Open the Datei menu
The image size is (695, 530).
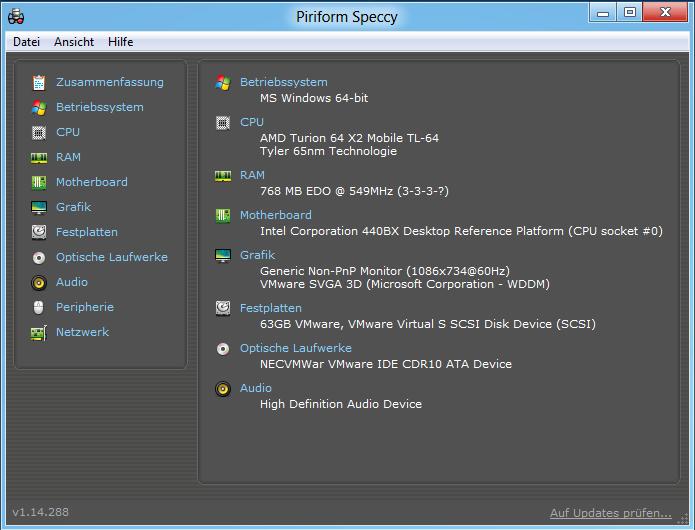[x=27, y=42]
